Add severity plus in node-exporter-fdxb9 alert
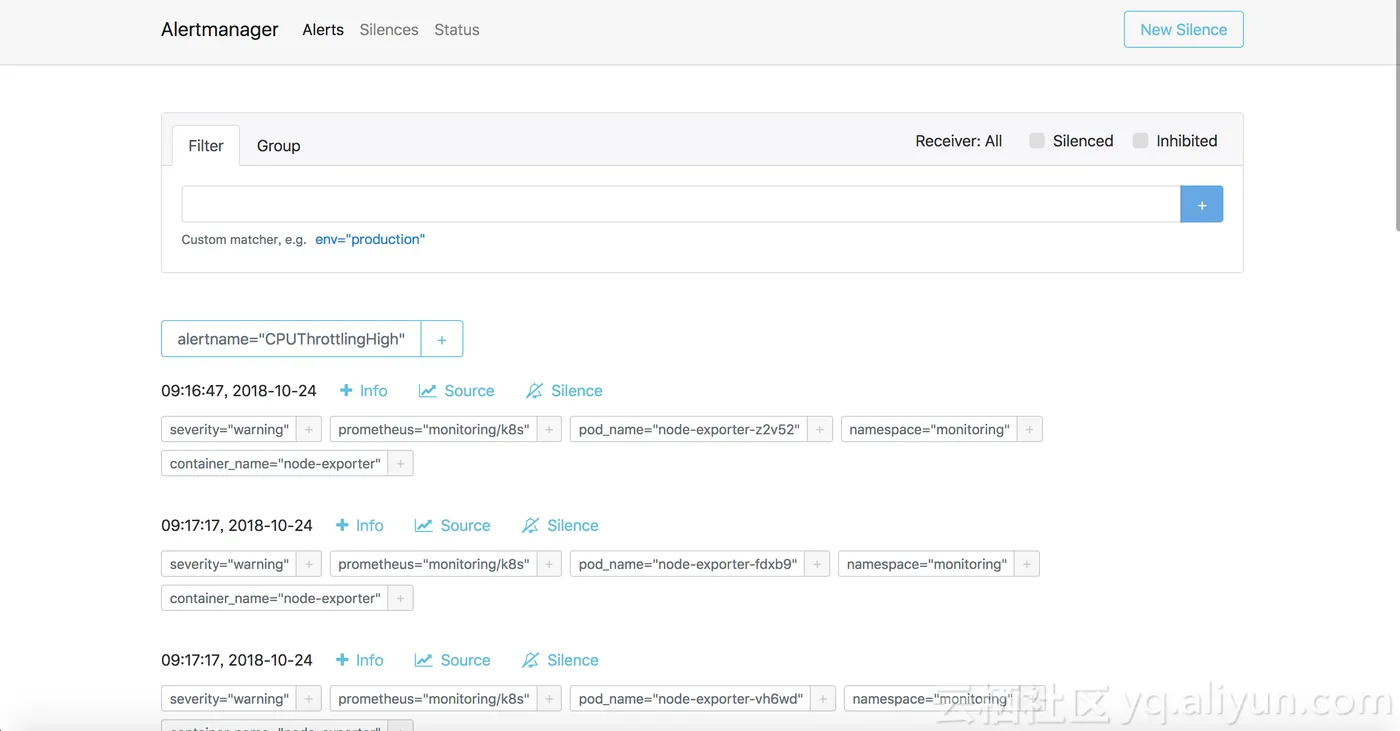Image resolution: width=1400 pixels, height=731 pixels. pyautogui.click(x=309, y=565)
